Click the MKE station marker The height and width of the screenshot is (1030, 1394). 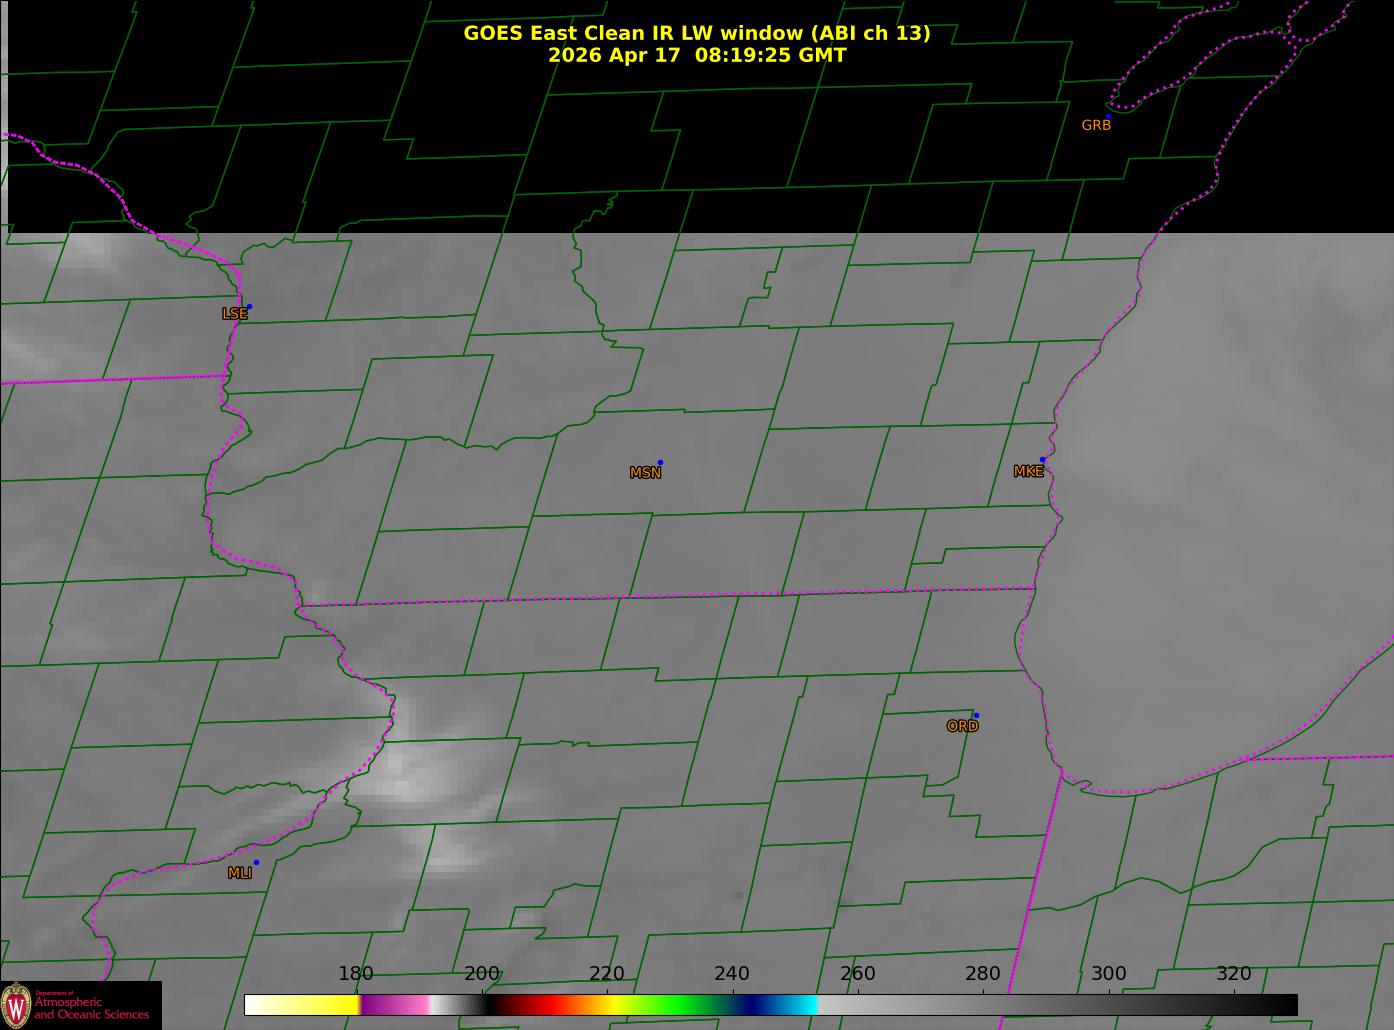pyautogui.click(x=1042, y=460)
